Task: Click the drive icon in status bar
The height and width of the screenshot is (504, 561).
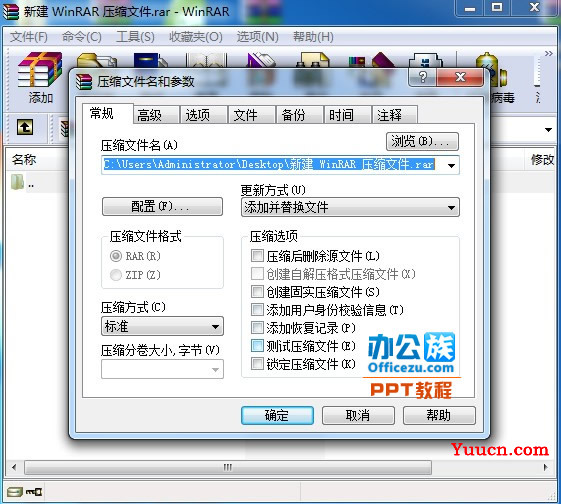Action: coord(15,492)
